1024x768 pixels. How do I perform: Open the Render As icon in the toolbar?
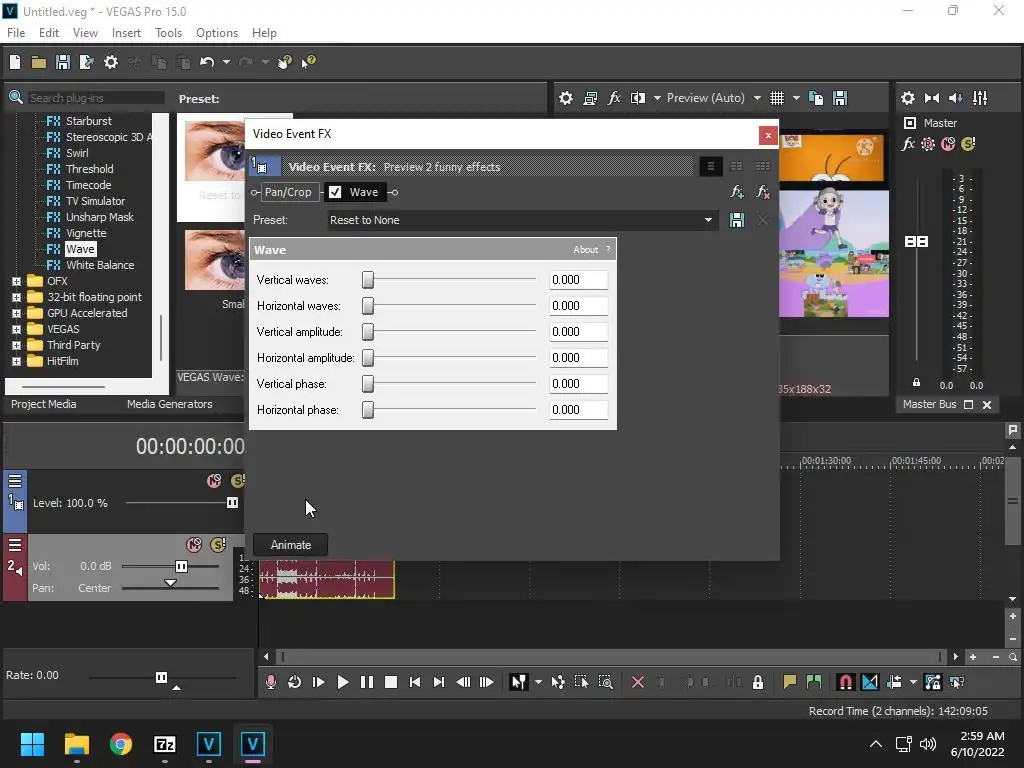(86, 62)
